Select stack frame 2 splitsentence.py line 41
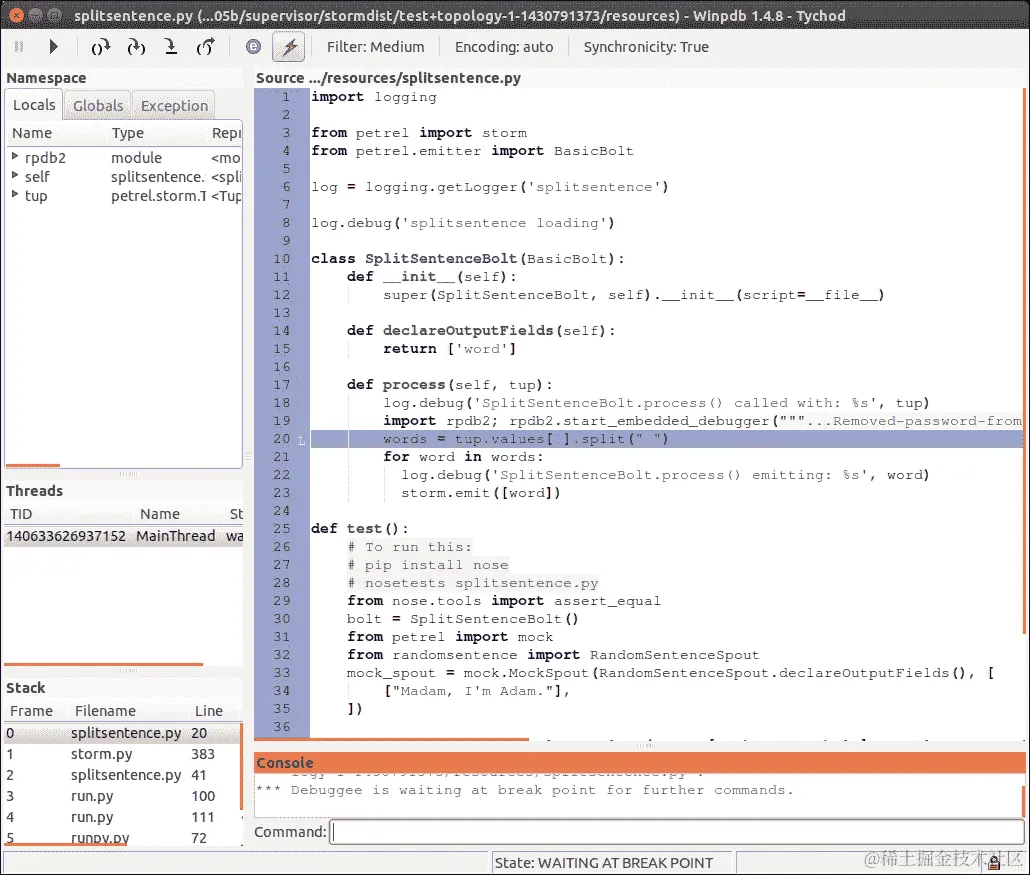 coord(122,775)
